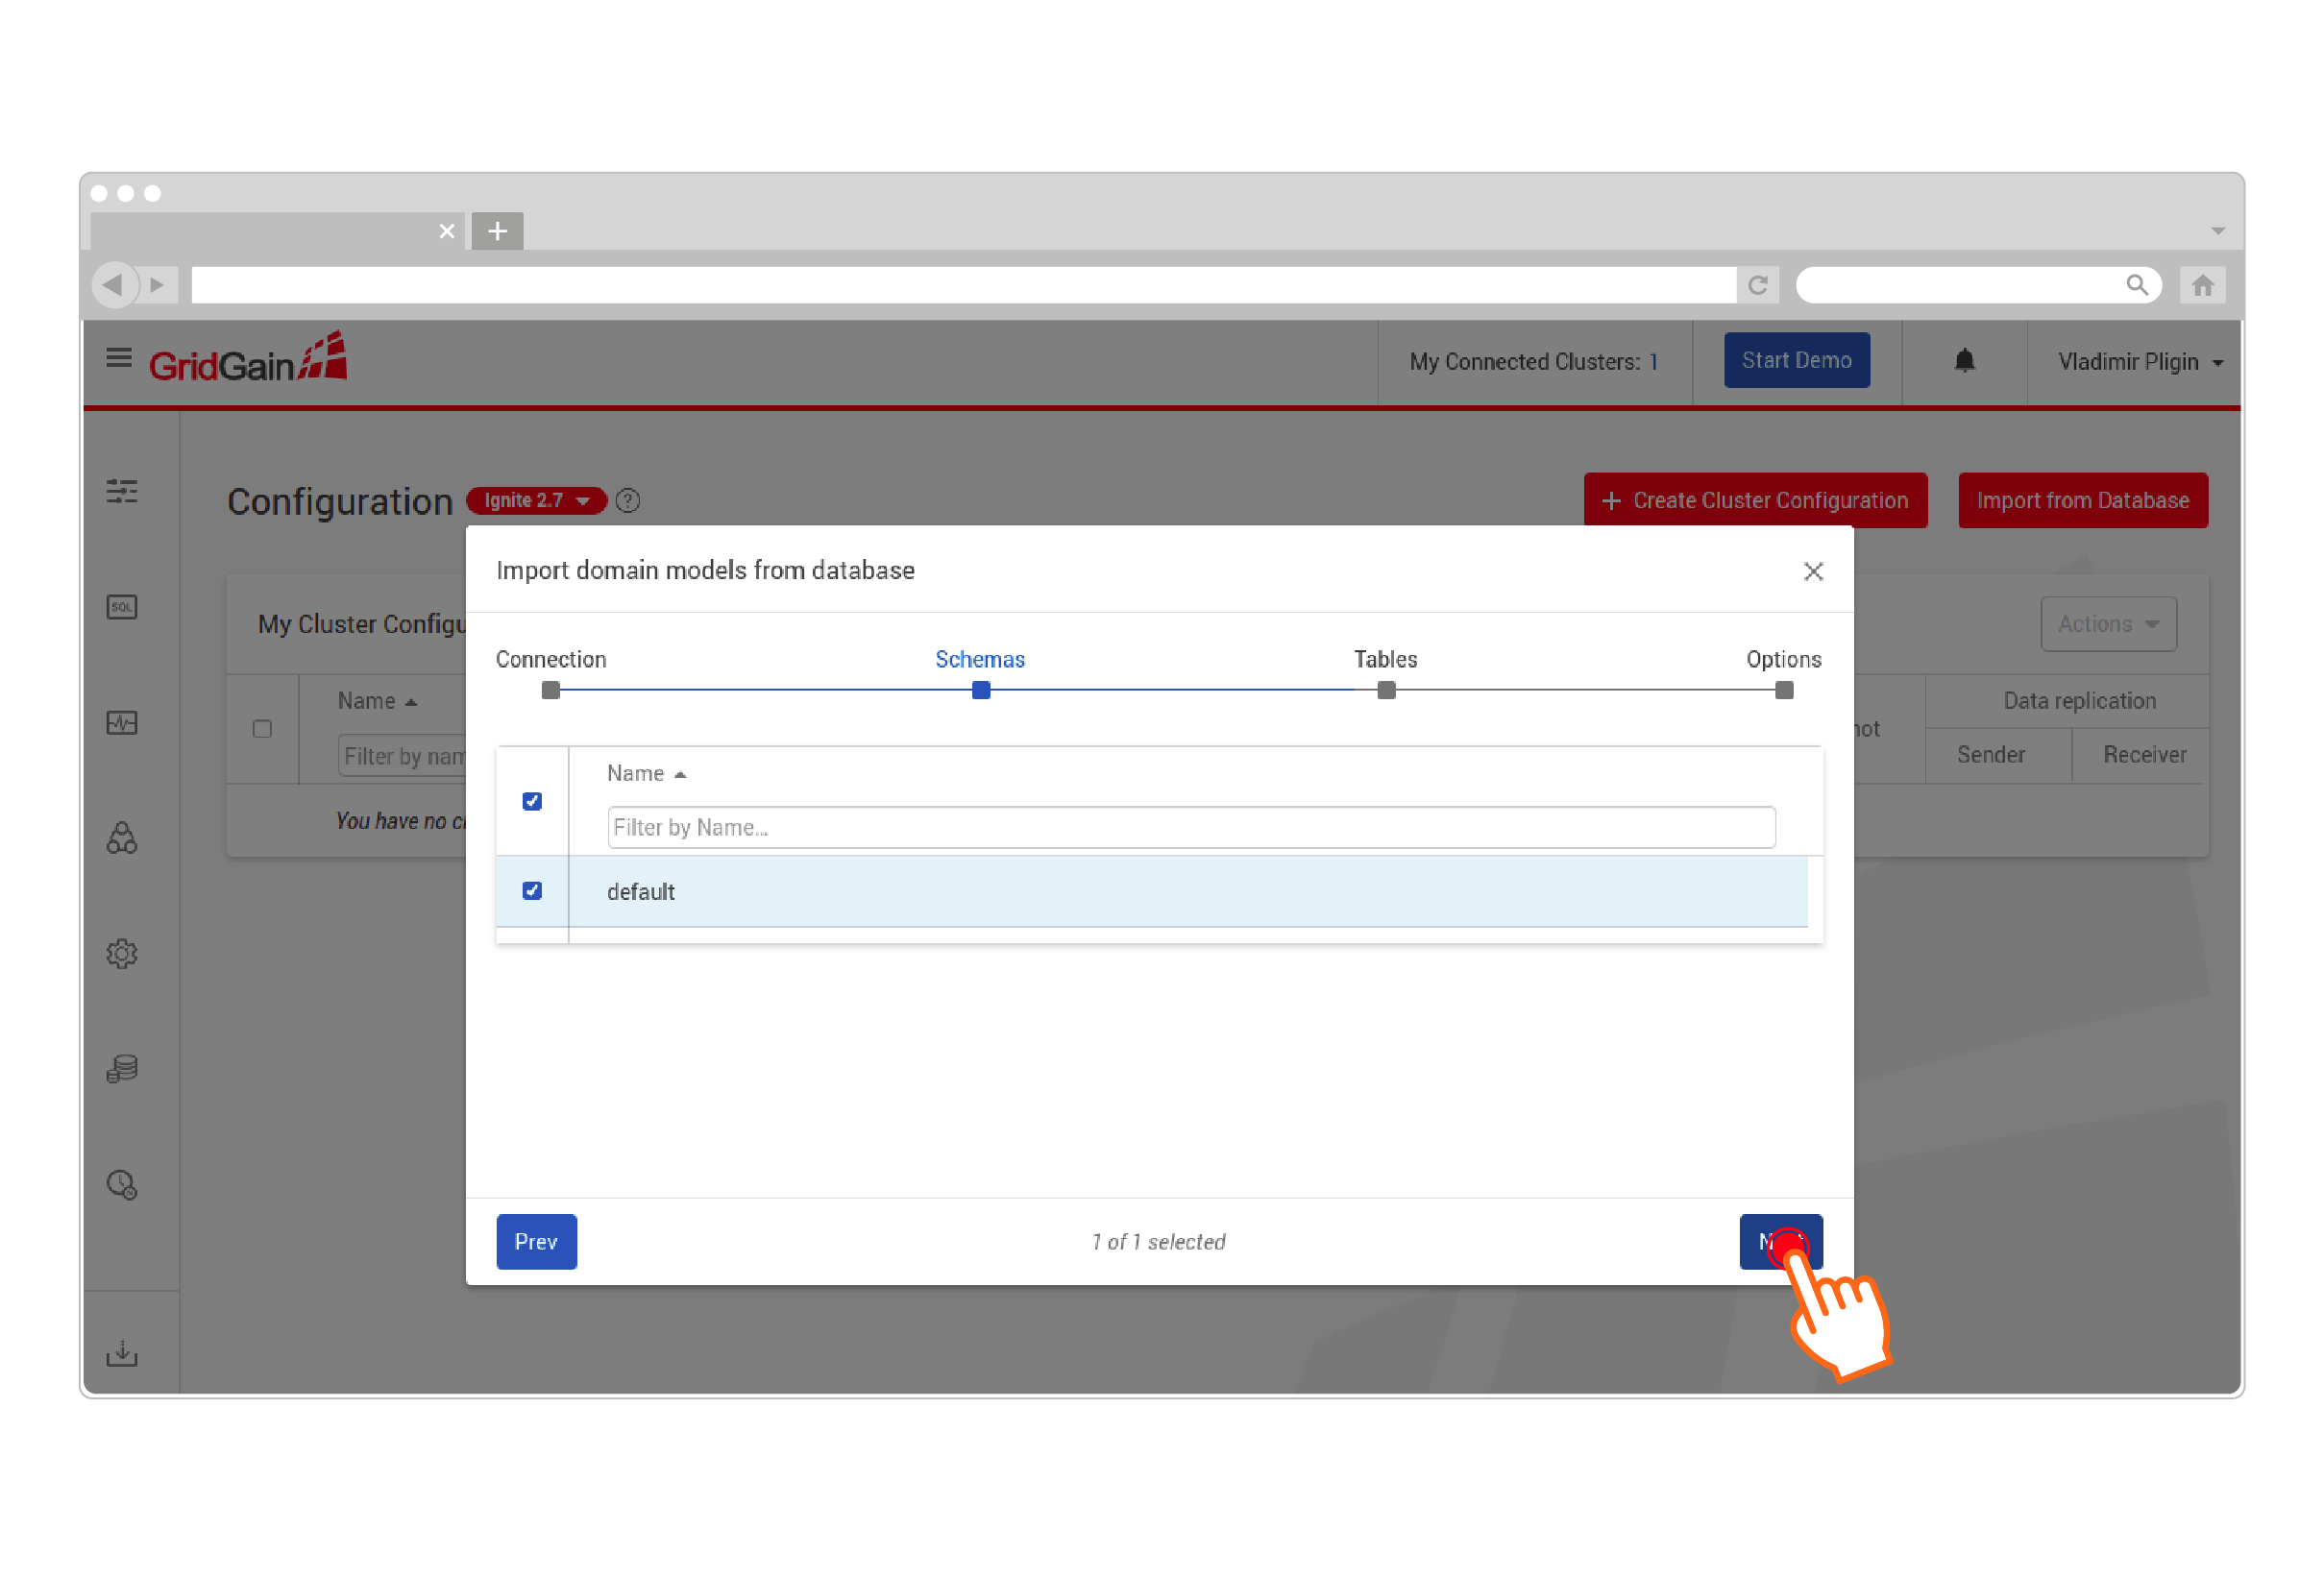This screenshot has height=1578, width=2324.
Task: Click the Connection step marker on progress line
Action: pos(551,690)
